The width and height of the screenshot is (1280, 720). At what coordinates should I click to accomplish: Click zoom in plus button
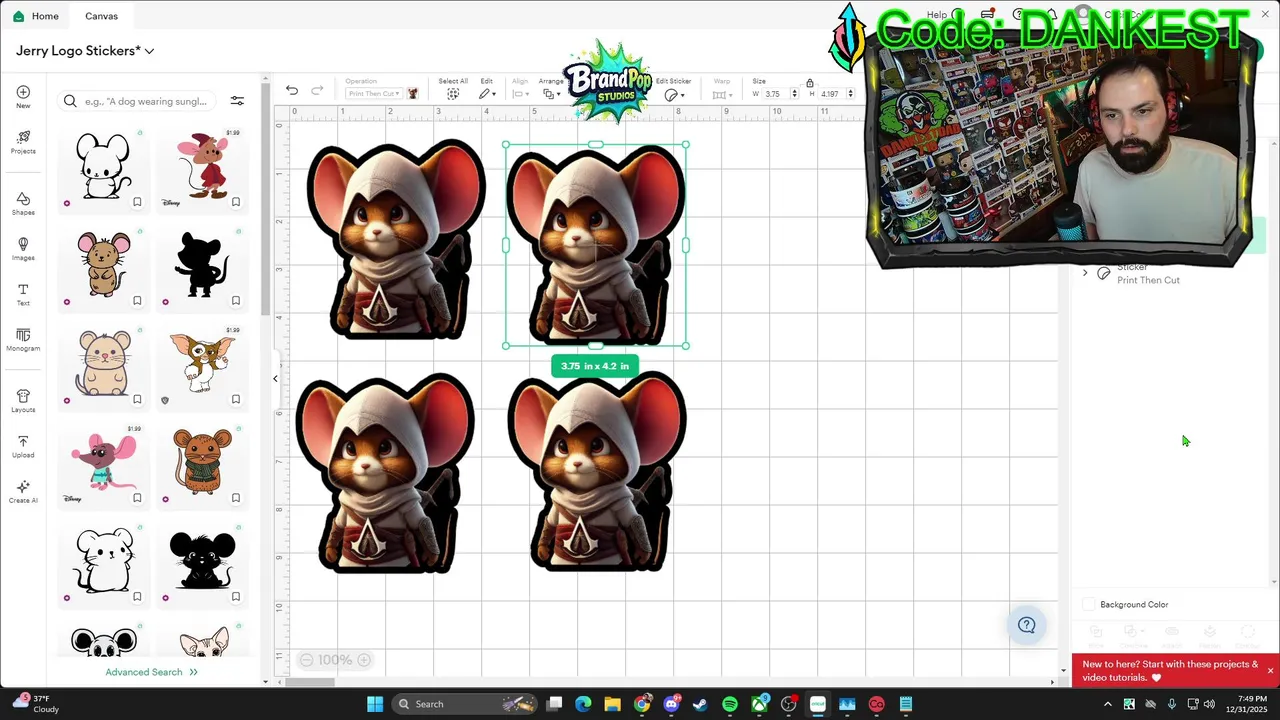pos(364,660)
